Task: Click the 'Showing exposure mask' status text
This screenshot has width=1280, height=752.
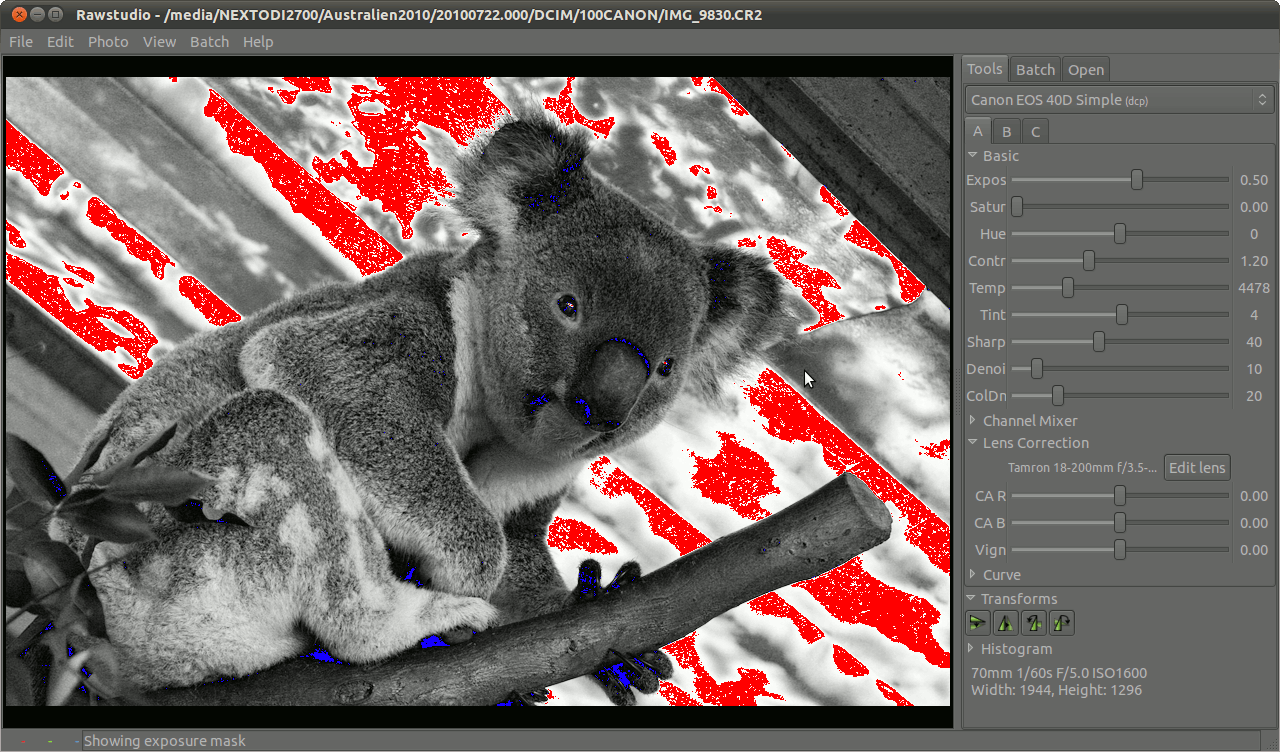Action: pos(165,741)
